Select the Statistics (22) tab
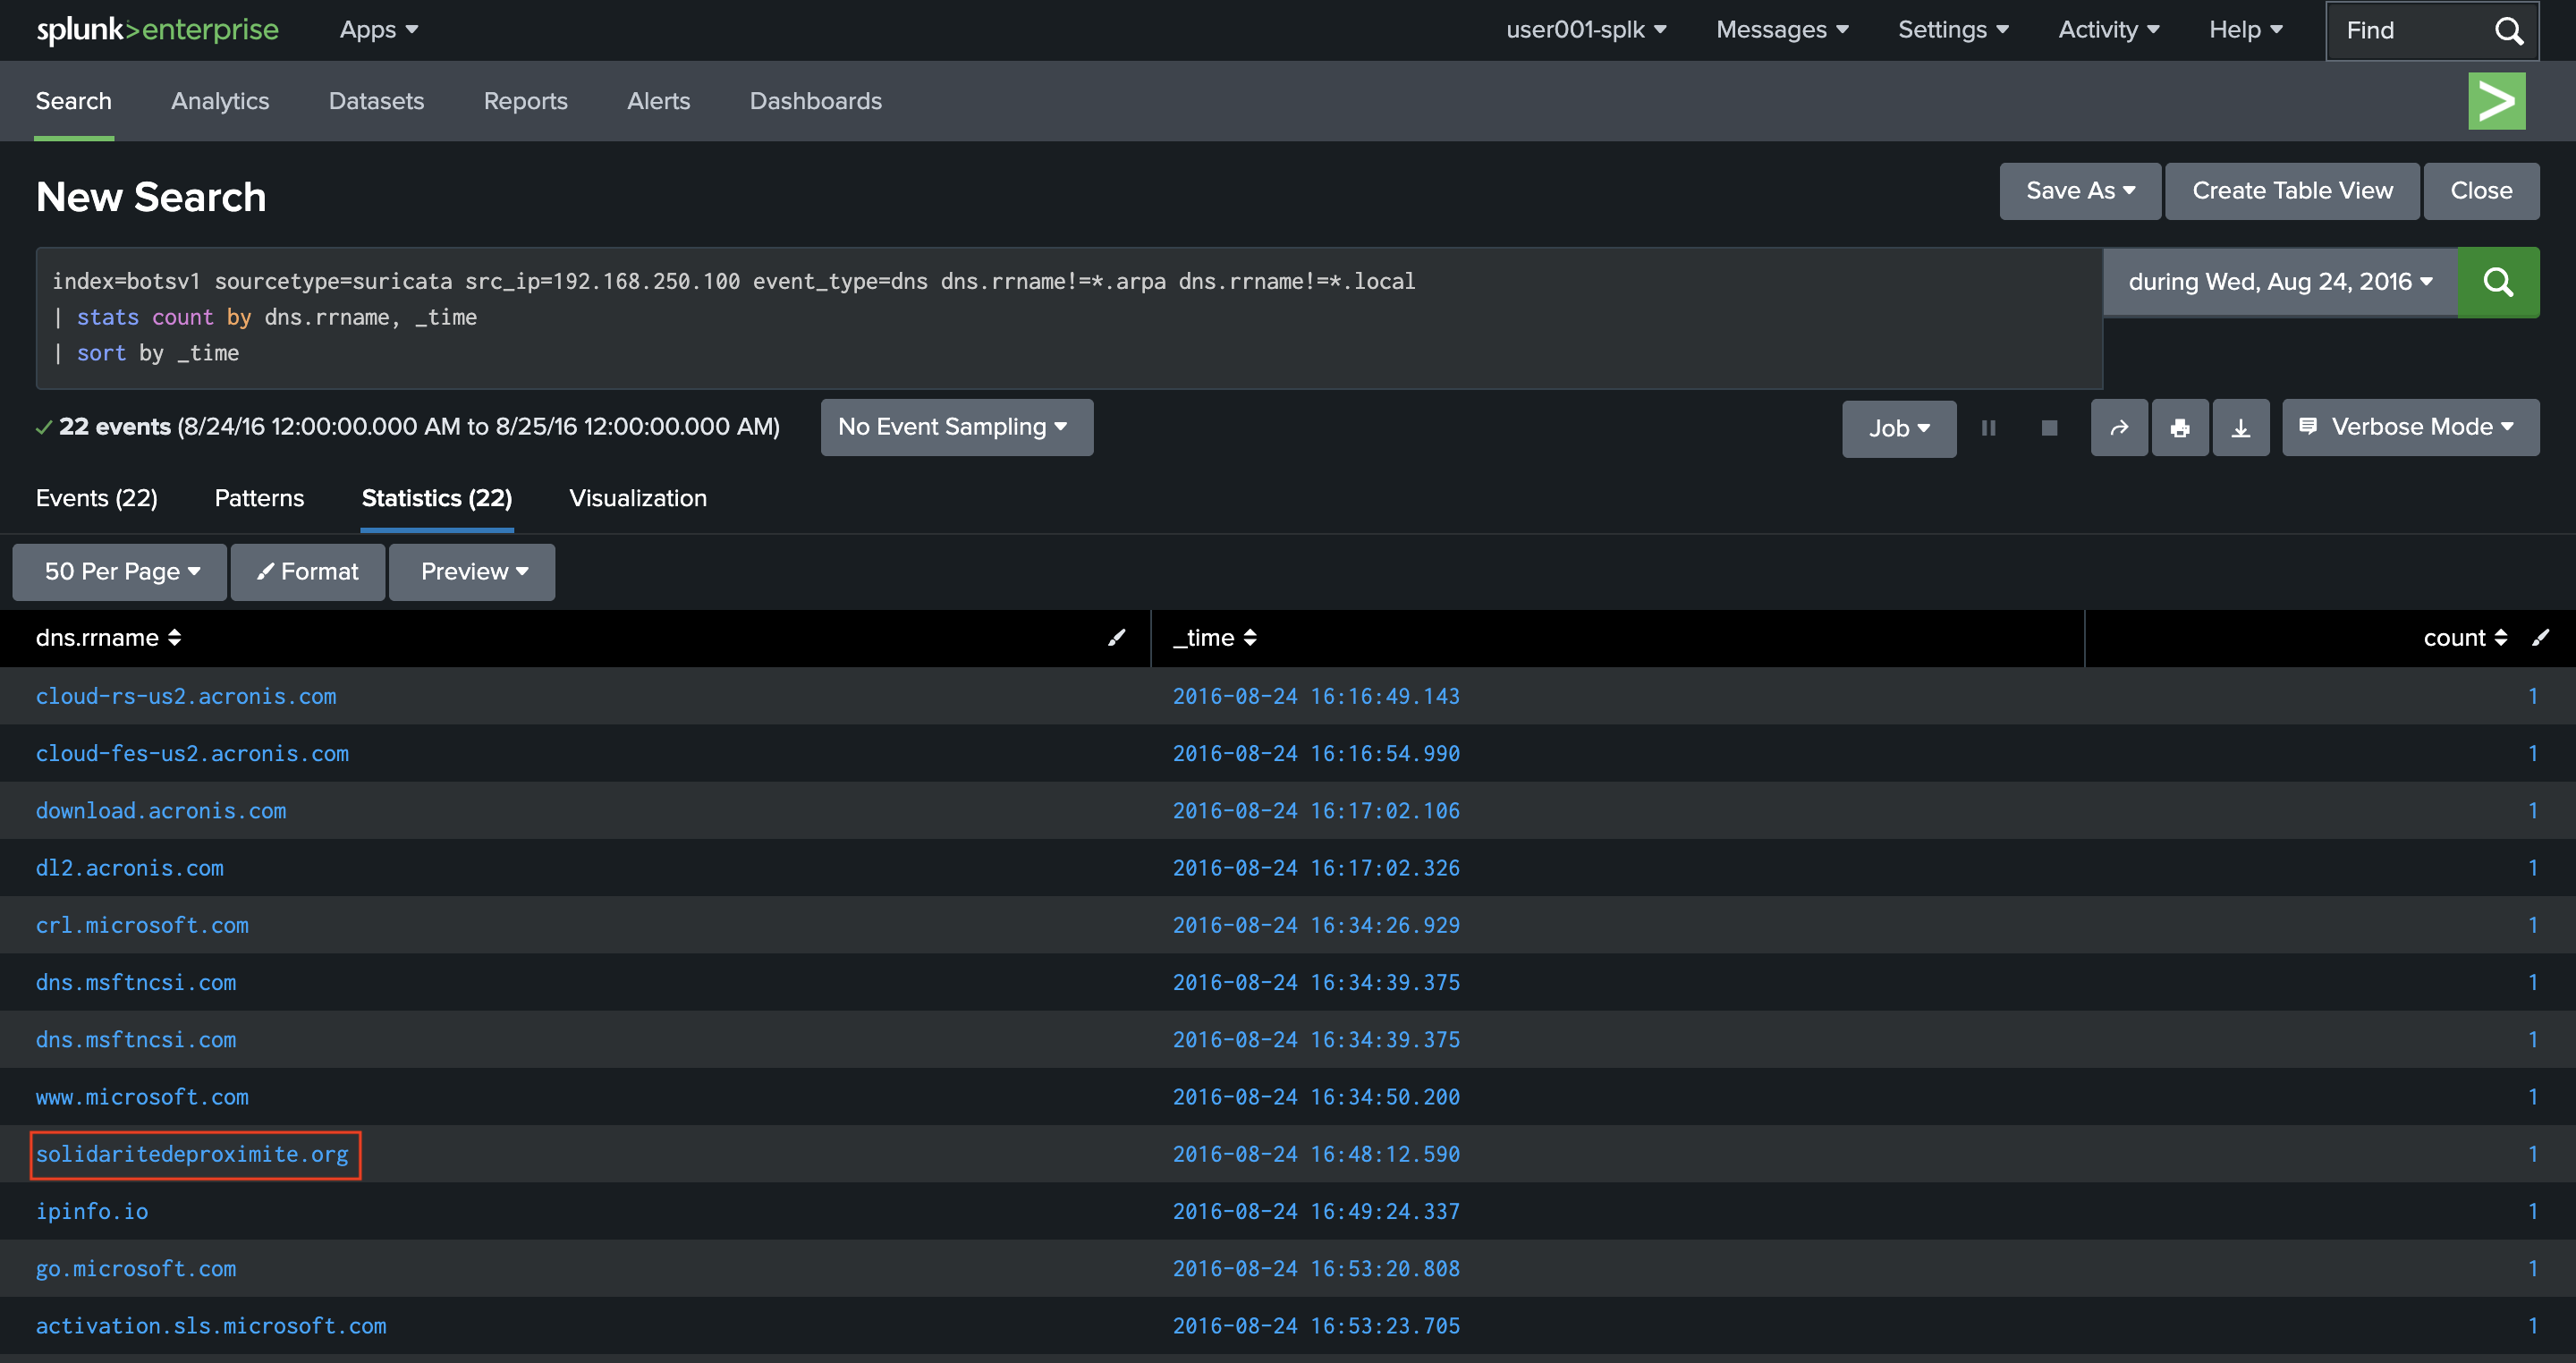The height and width of the screenshot is (1363, 2576). pyautogui.click(x=437, y=498)
